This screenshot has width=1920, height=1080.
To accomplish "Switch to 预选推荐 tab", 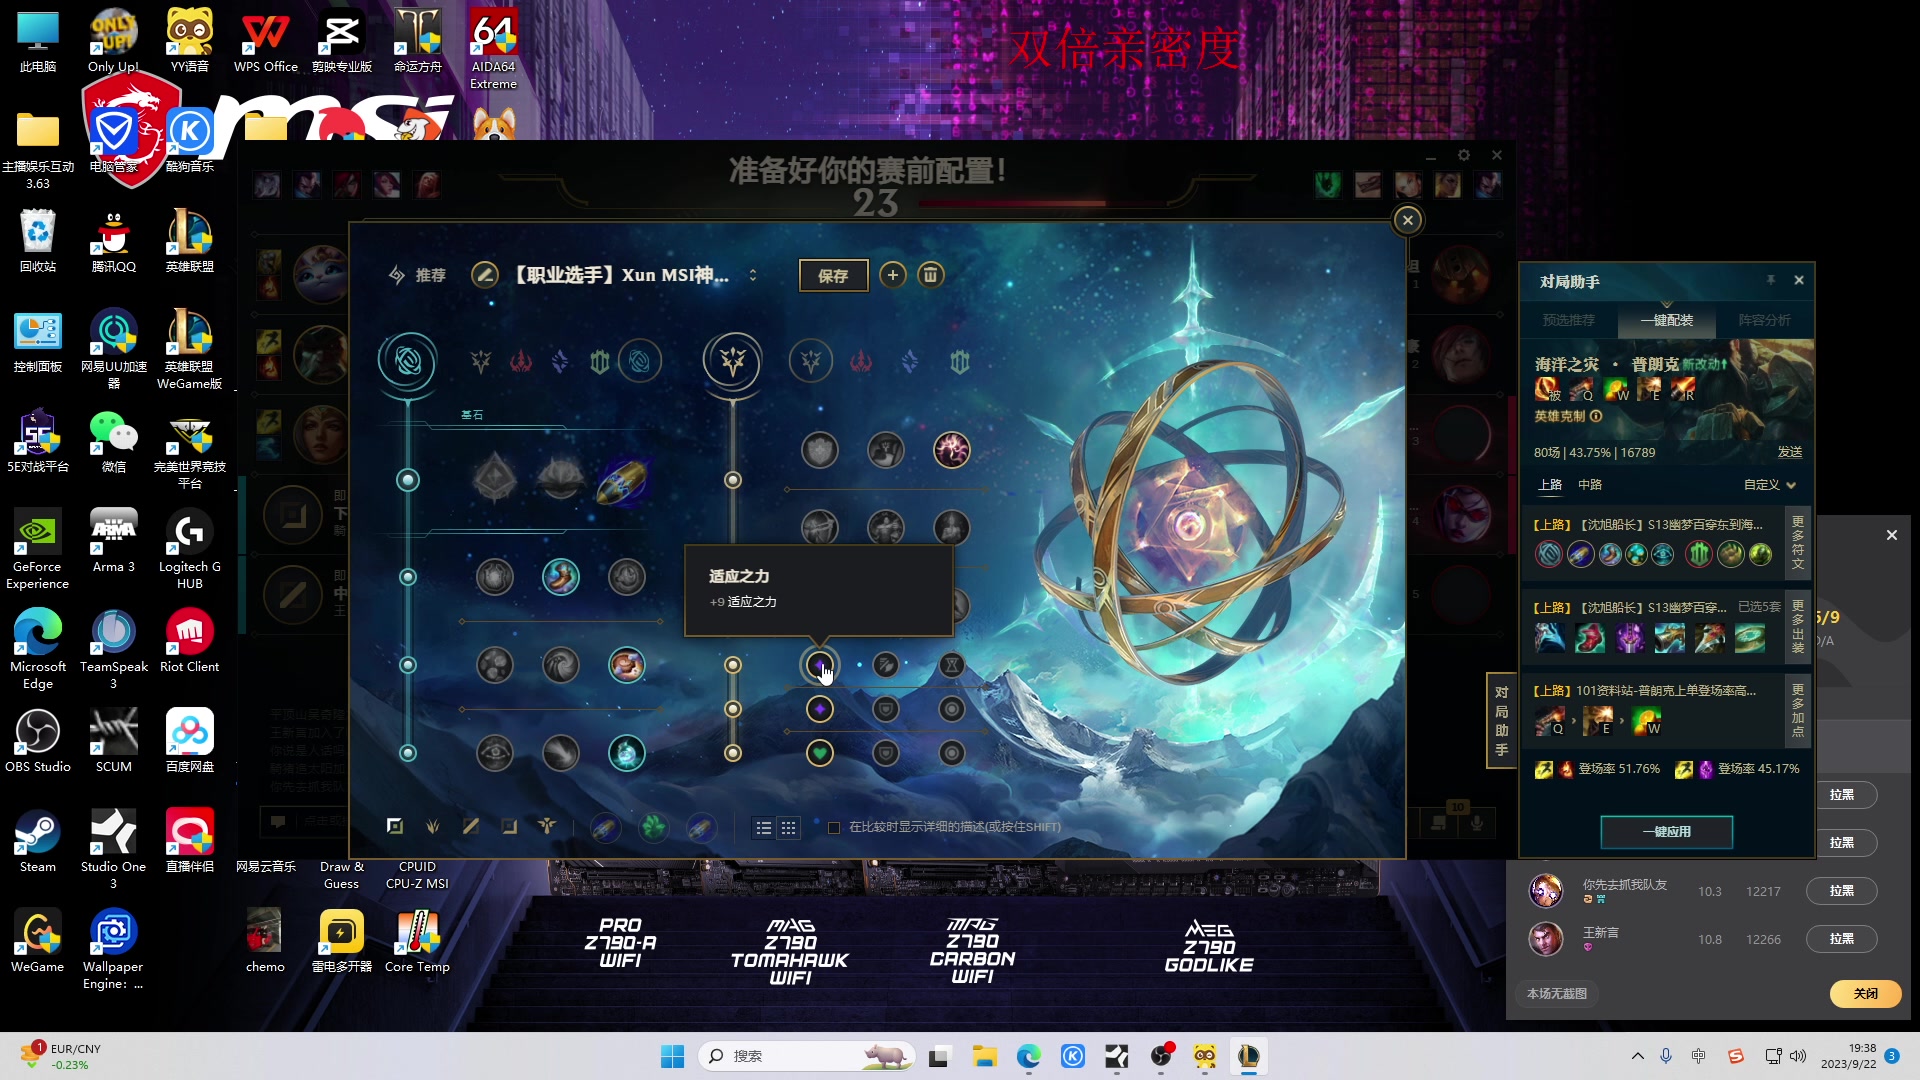I will point(1568,320).
